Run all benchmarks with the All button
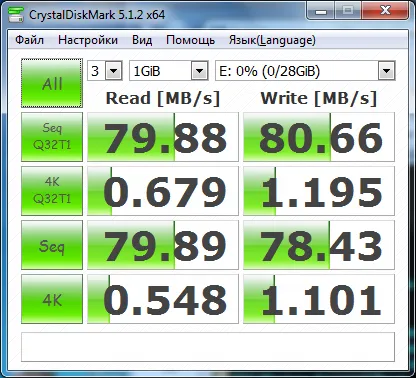The image size is (416, 378). pos(52,83)
